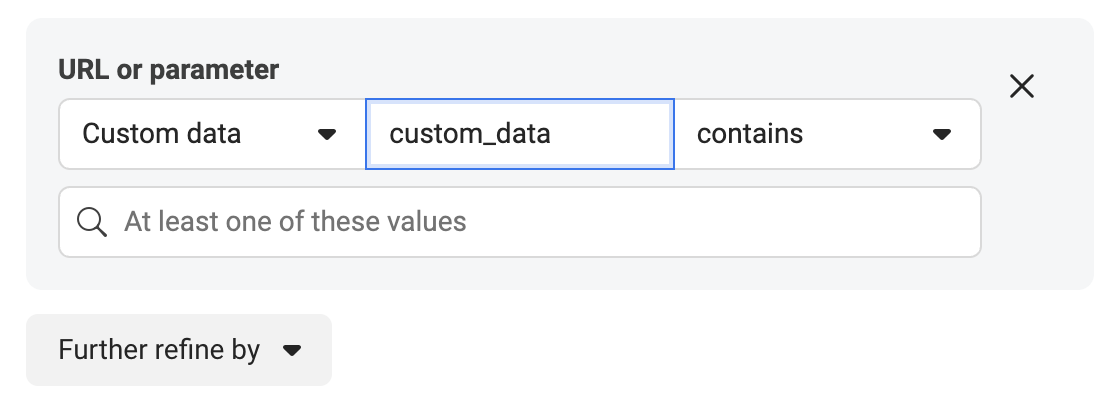Select the 'contains' label in the condition selector

coord(749,134)
